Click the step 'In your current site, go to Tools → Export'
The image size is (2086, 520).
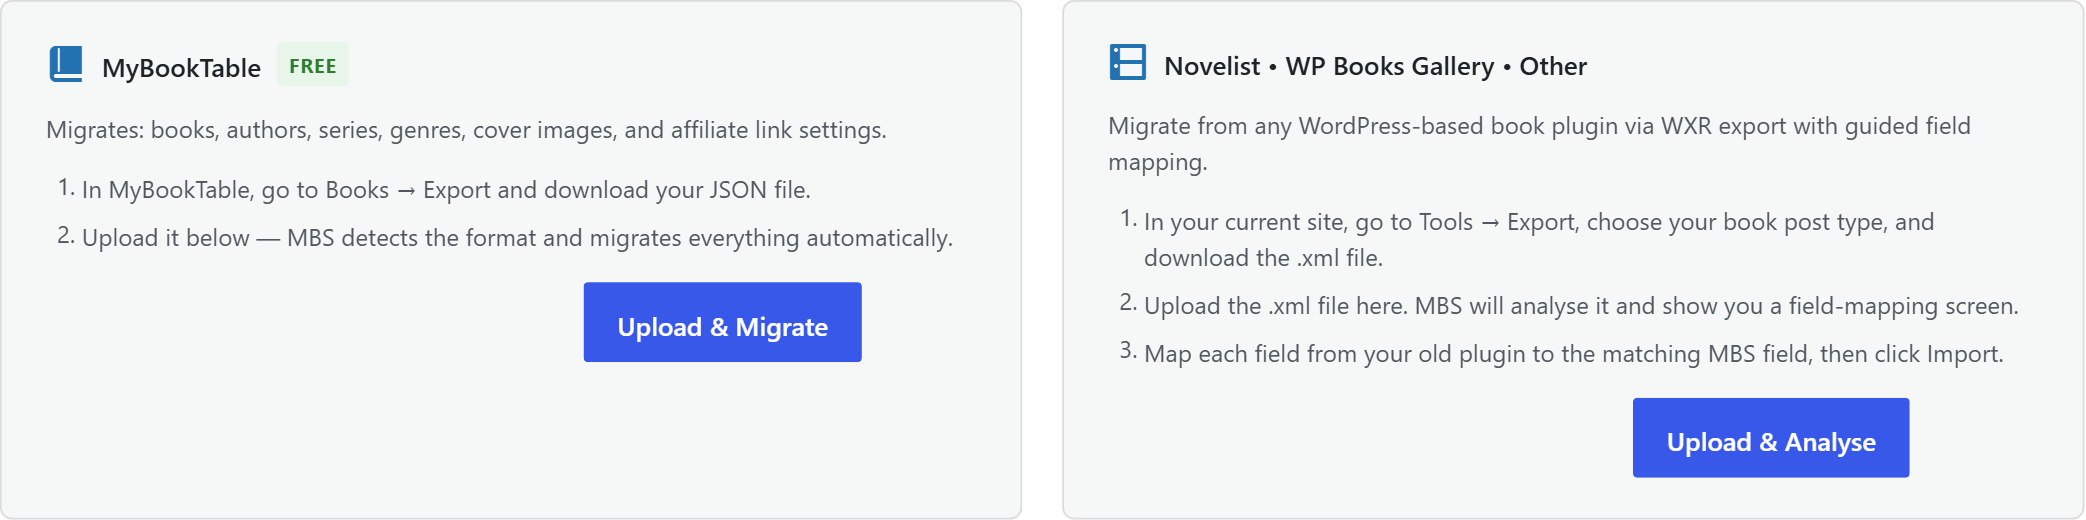pos(1539,240)
